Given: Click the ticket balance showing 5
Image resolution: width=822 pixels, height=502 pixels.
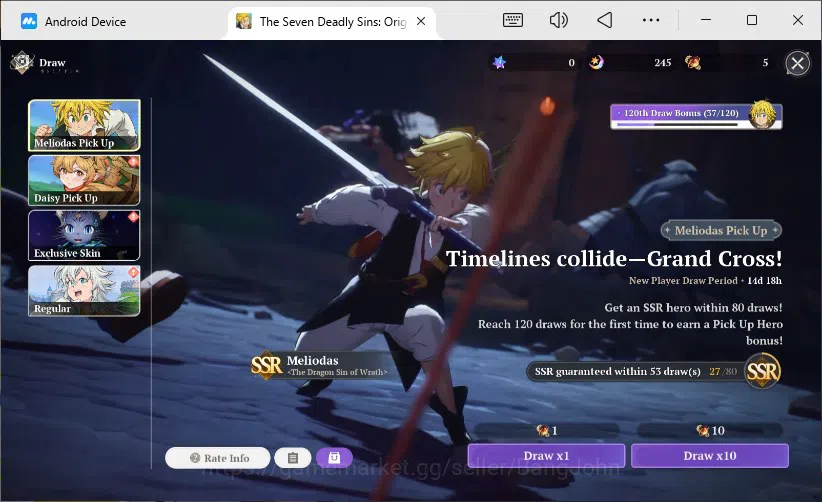Looking at the screenshot, I should pos(765,63).
